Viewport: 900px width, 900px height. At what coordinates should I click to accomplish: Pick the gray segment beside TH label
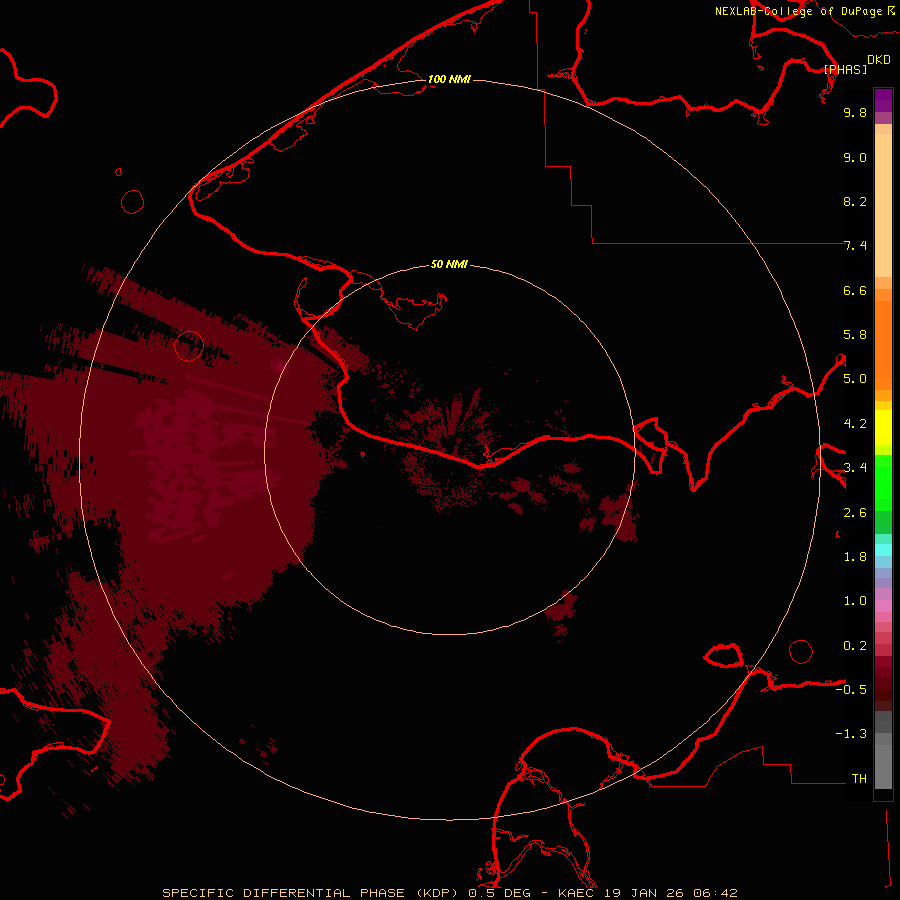click(x=883, y=767)
